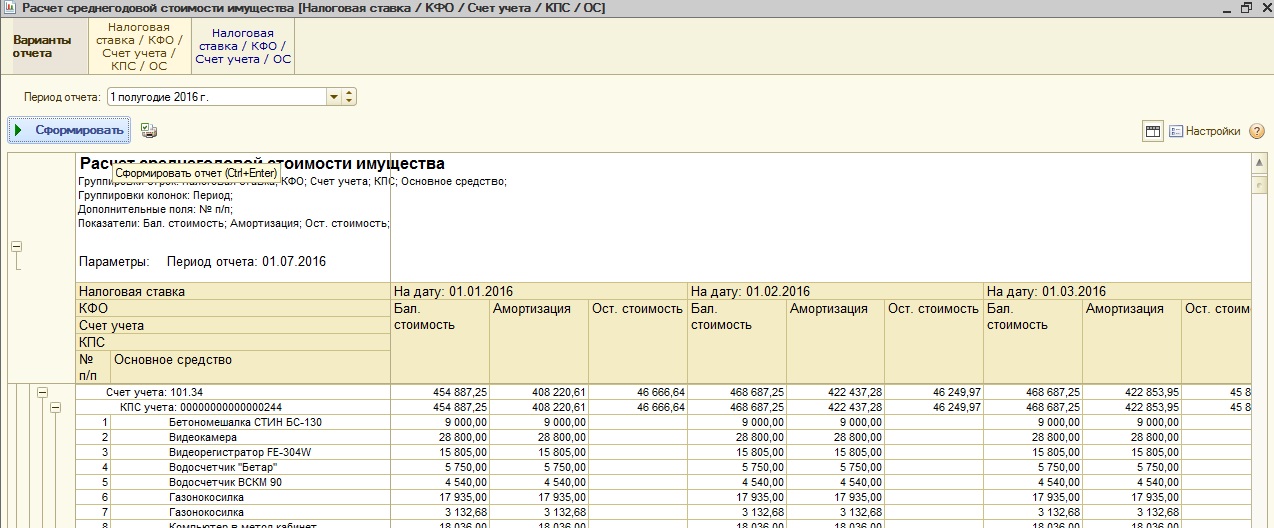Click inside the Период отчета field
The image size is (1274, 528).
[x=215, y=97]
